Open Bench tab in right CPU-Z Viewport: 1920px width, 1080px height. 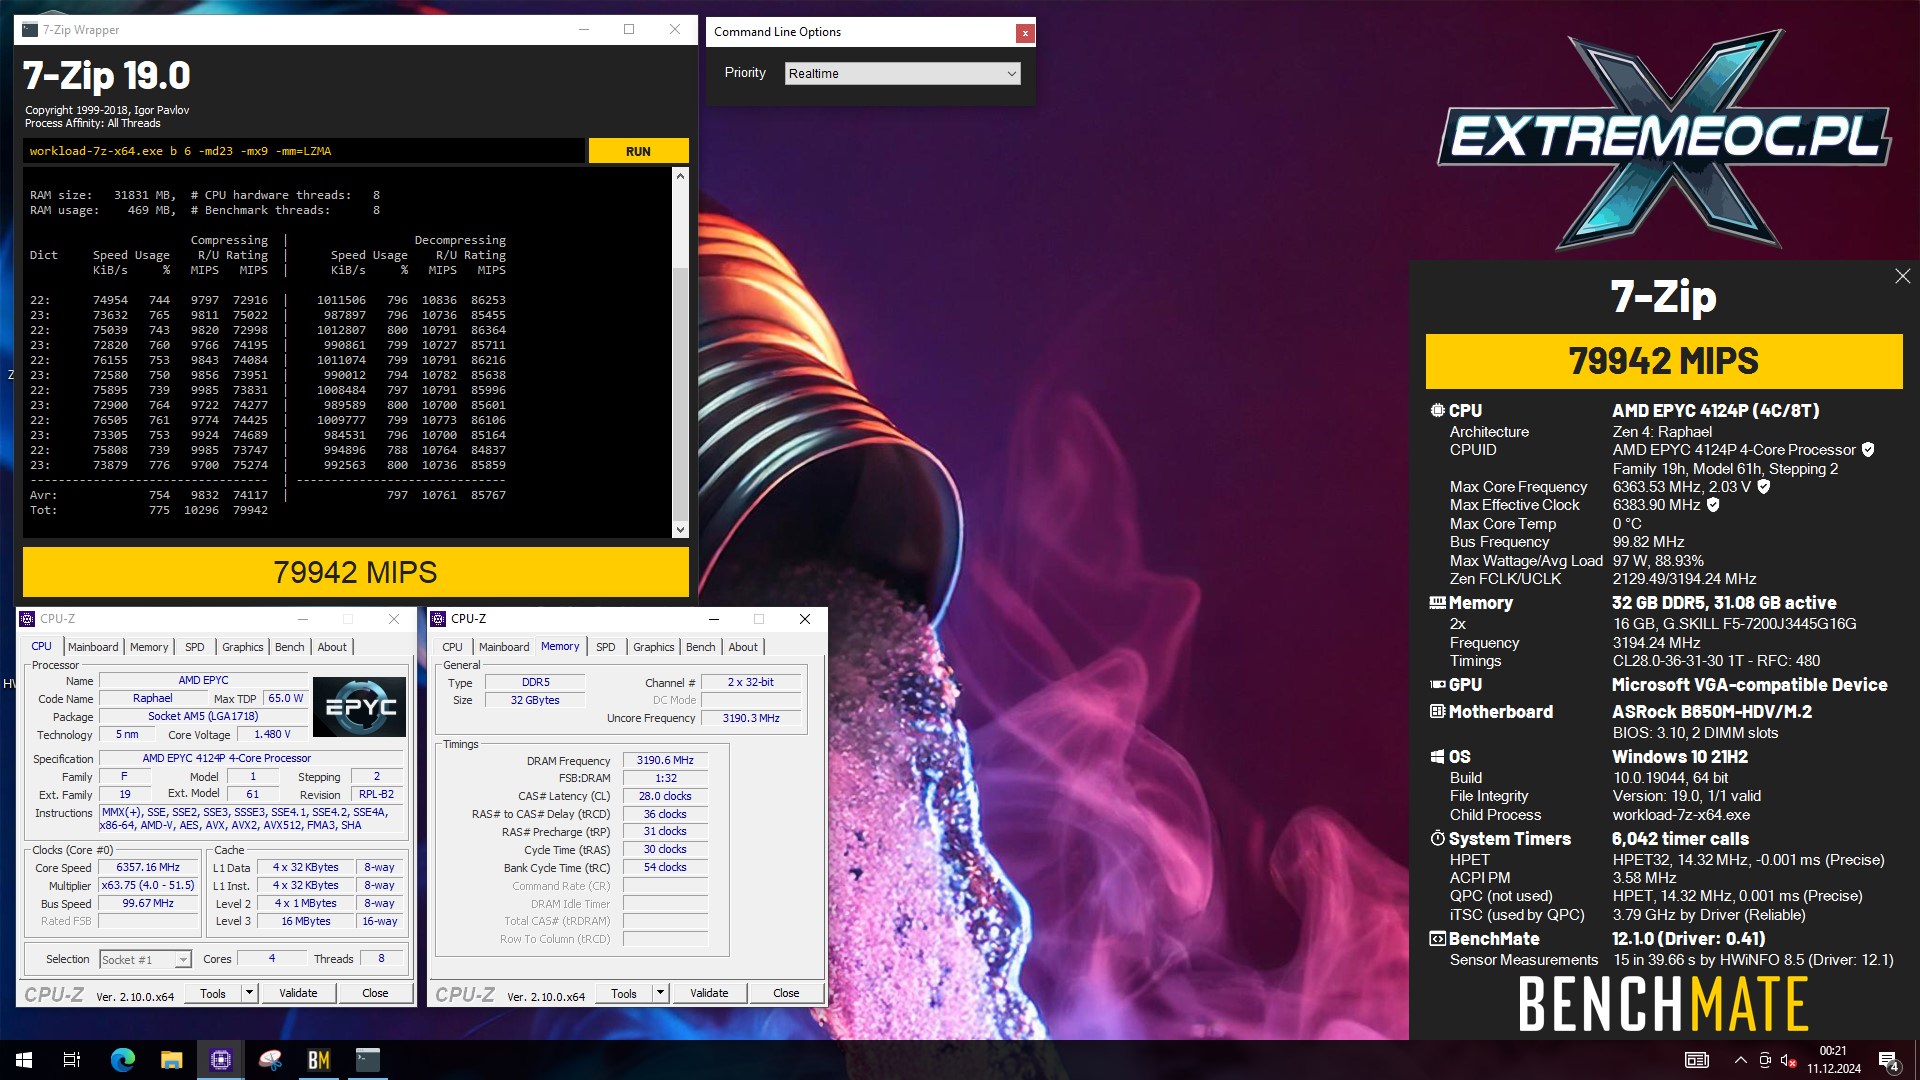(701, 647)
